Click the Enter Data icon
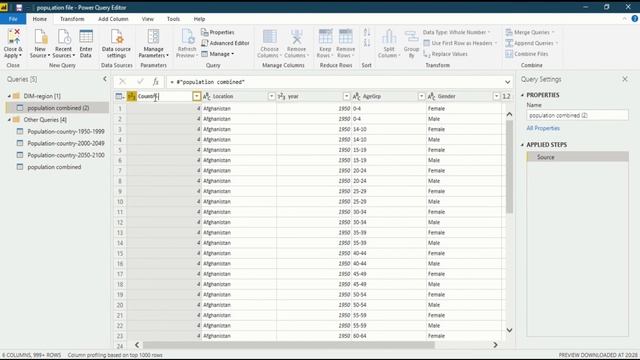Image resolution: width=640 pixels, height=360 pixels. coord(86,37)
